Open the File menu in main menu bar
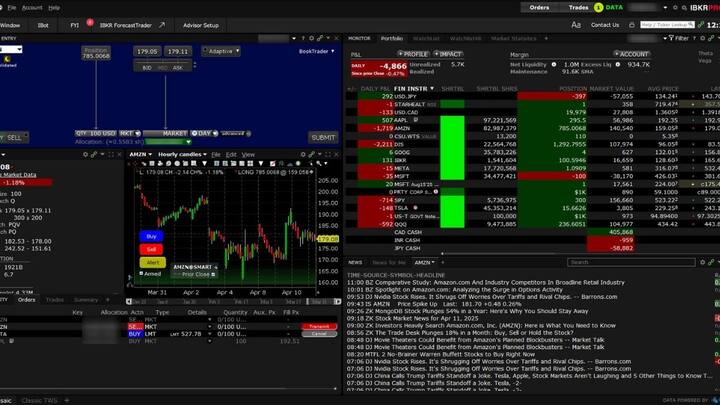This screenshot has height=405, width=720. (x=12, y=8)
